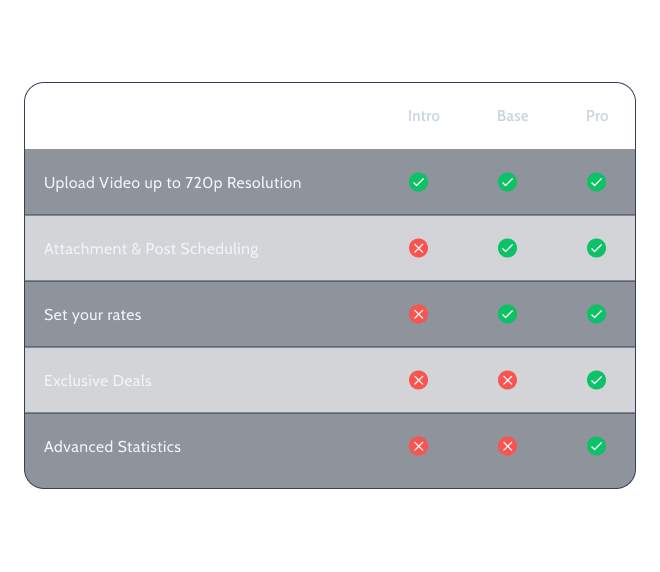Click Base plan check for 720p Upload Video
This screenshot has height=572, width=660.
click(x=507, y=182)
